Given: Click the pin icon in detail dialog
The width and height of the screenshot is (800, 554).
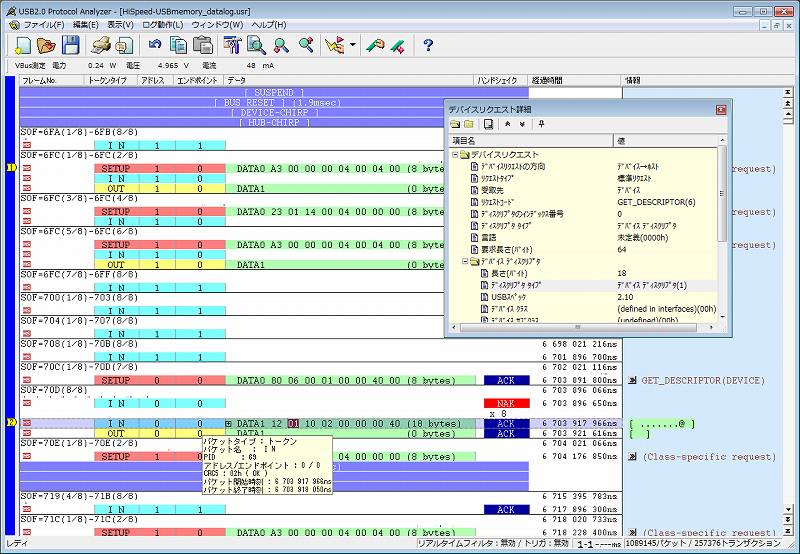Looking at the screenshot, I should pos(541,124).
